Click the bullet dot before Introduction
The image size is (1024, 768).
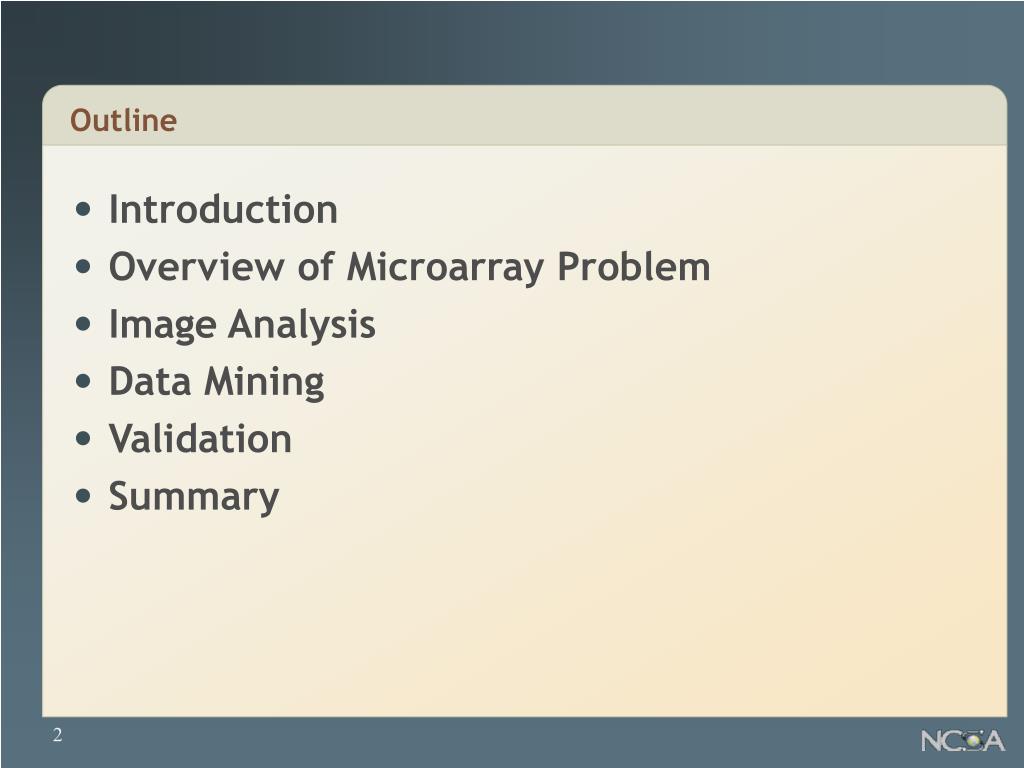(x=83, y=210)
